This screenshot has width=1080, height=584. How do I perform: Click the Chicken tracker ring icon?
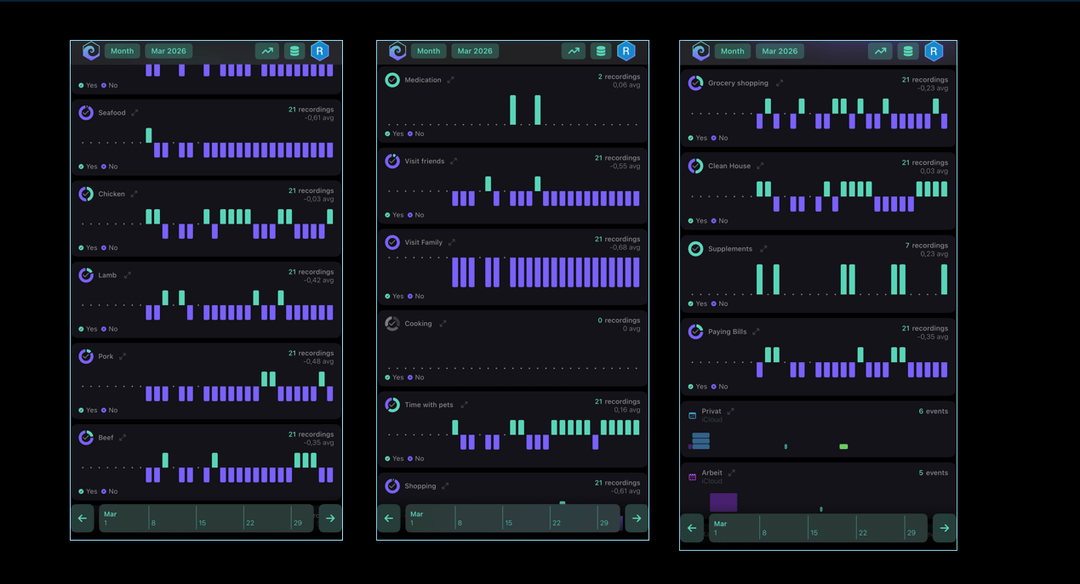click(86, 194)
